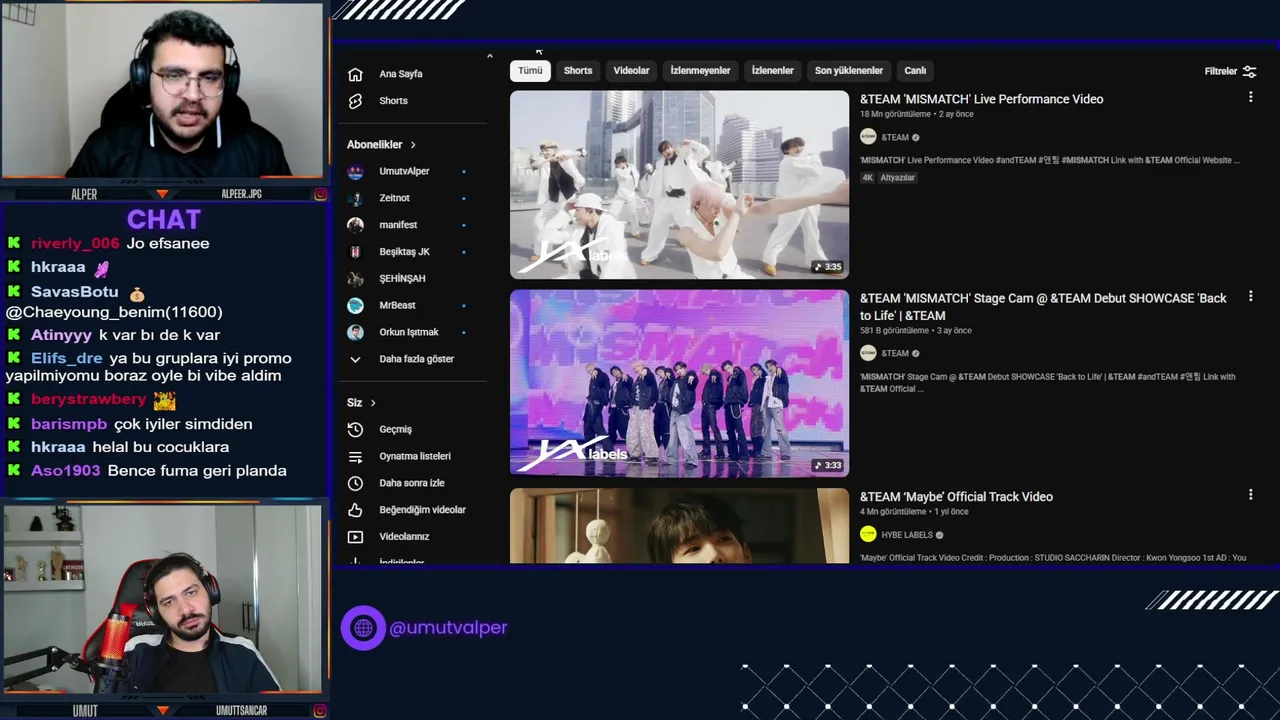This screenshot has height=720, width=1280.
Task: Click chat username riverly_006
Action: [x=75, y=244]
